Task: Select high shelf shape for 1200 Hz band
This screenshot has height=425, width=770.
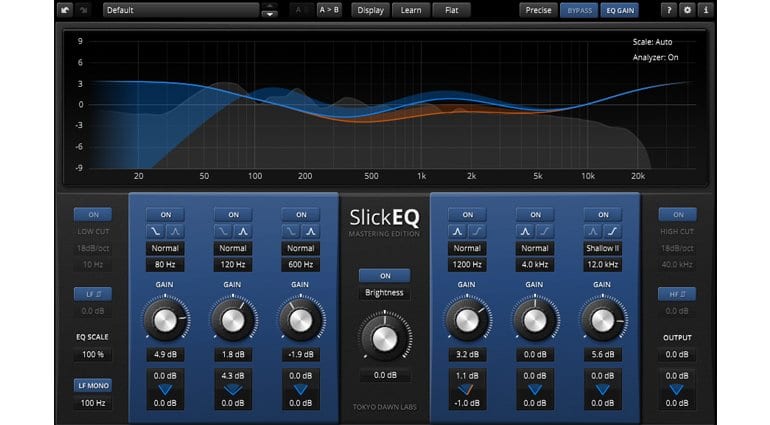Action: tap(477, 231)
